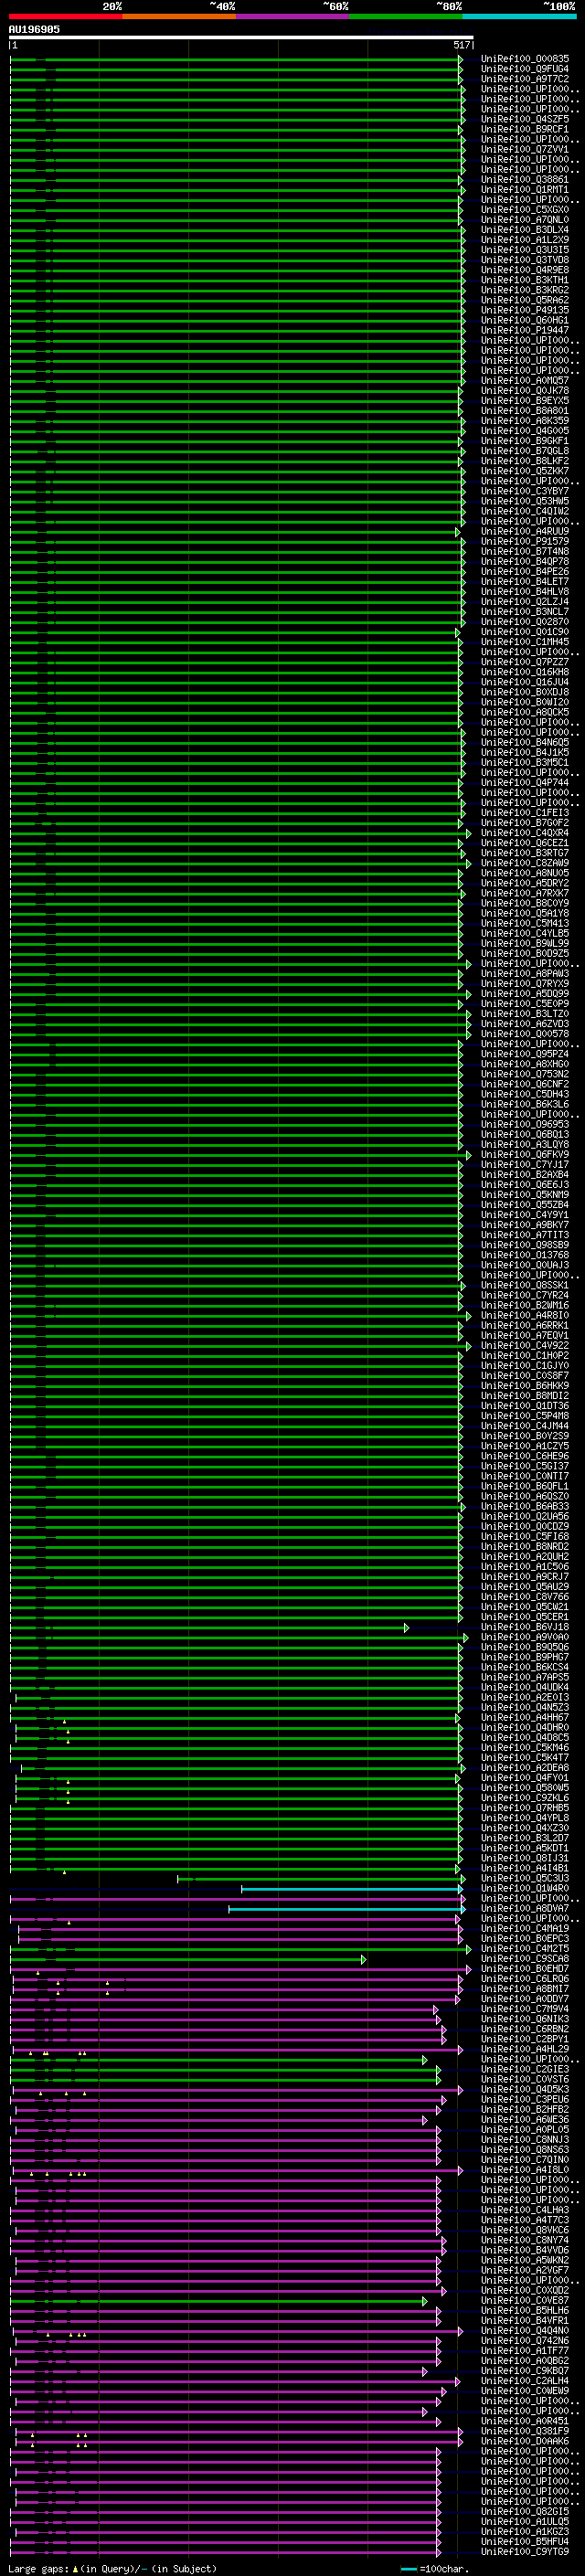Select hit UniRef100_A4HL29
The width and height of the screenshot is (585, 2576).
coord(524,2049)
